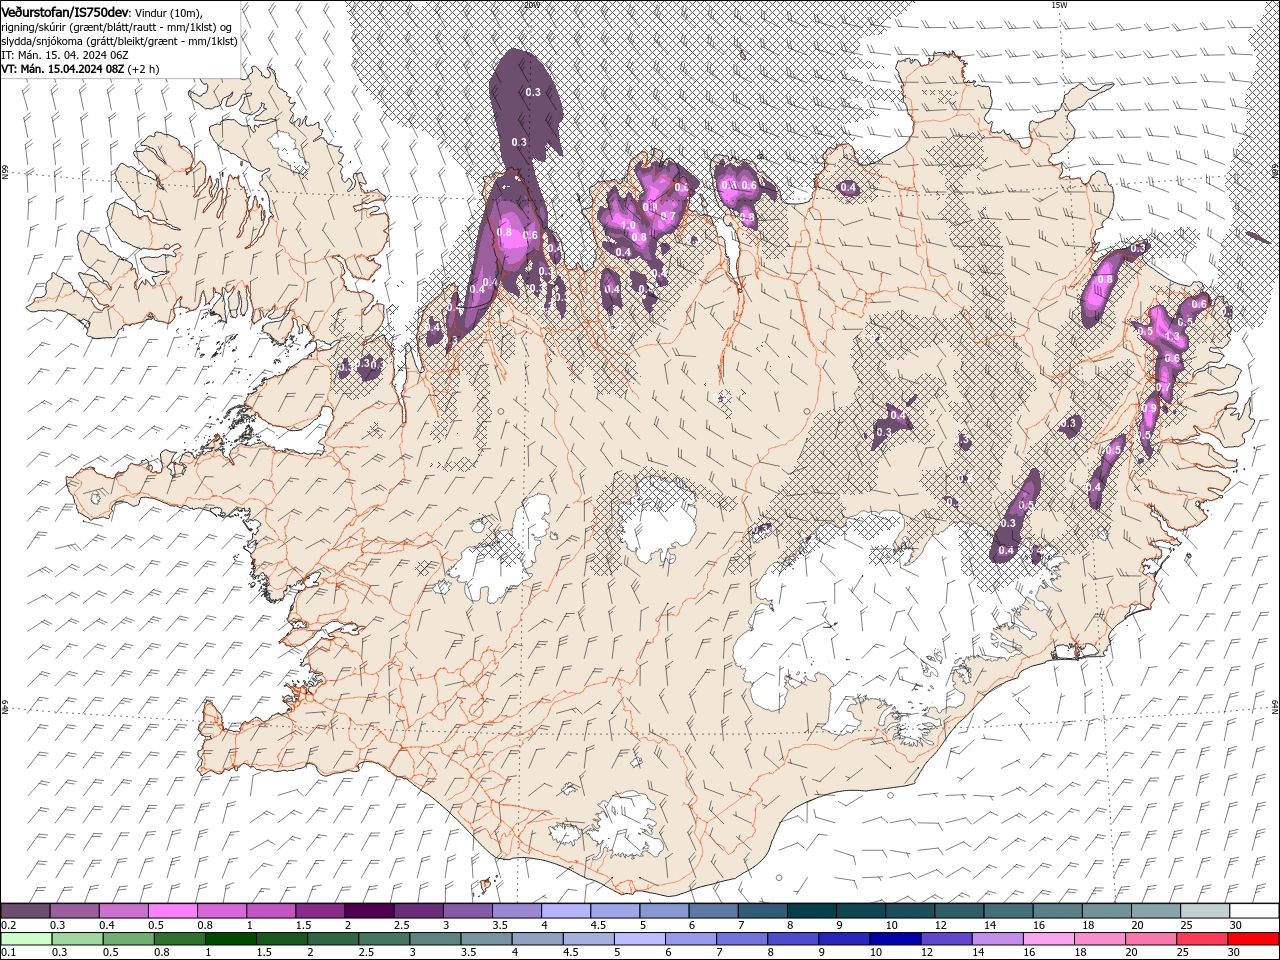Select the 0.3 mauve swatch in snow legend
This screenshot has width=1280, height=960.
tap(75, 911)
